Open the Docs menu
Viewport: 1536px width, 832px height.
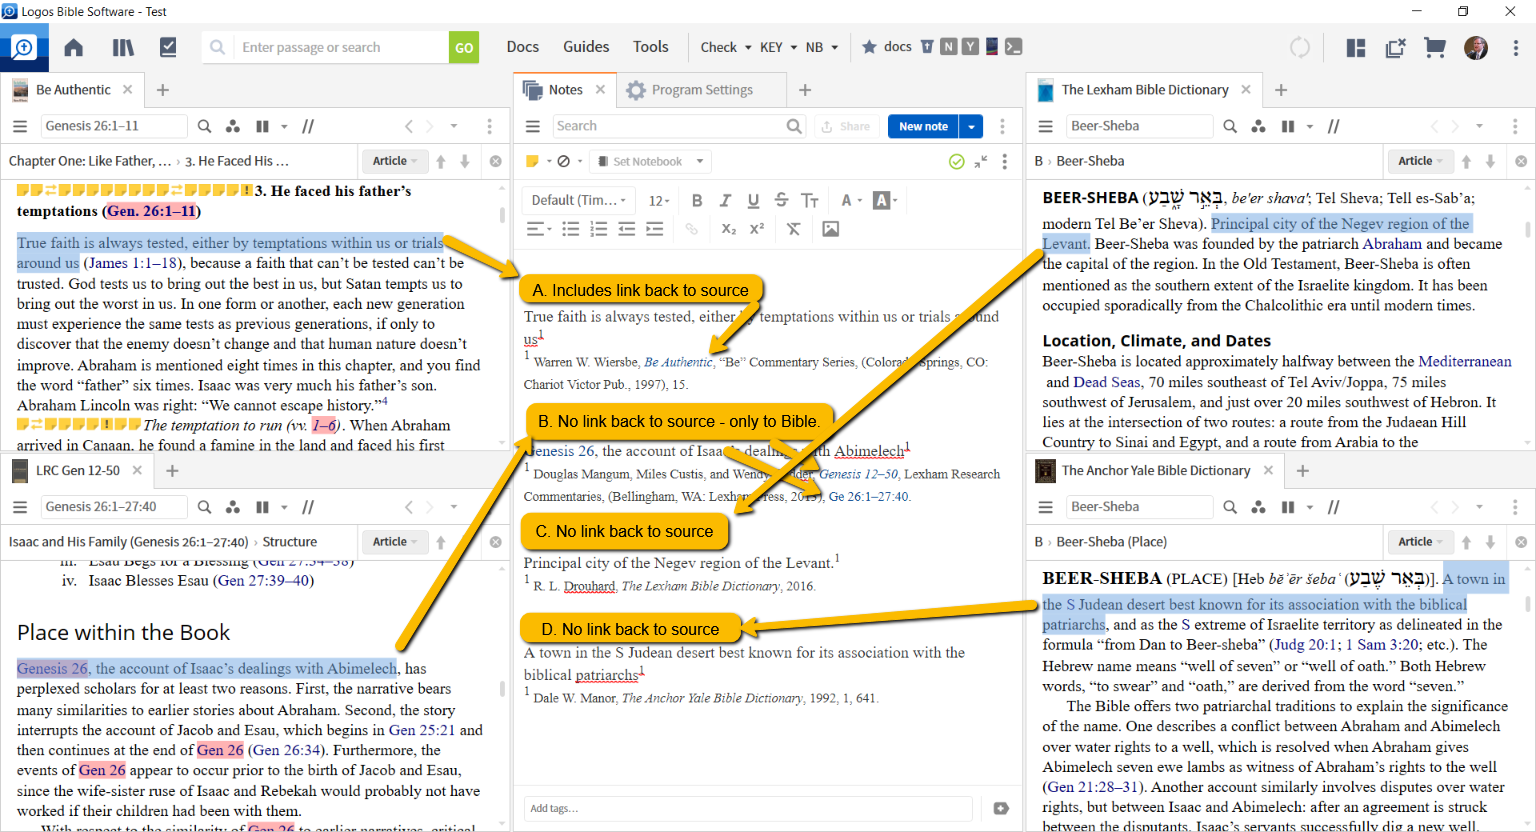(x=522, y=47)
